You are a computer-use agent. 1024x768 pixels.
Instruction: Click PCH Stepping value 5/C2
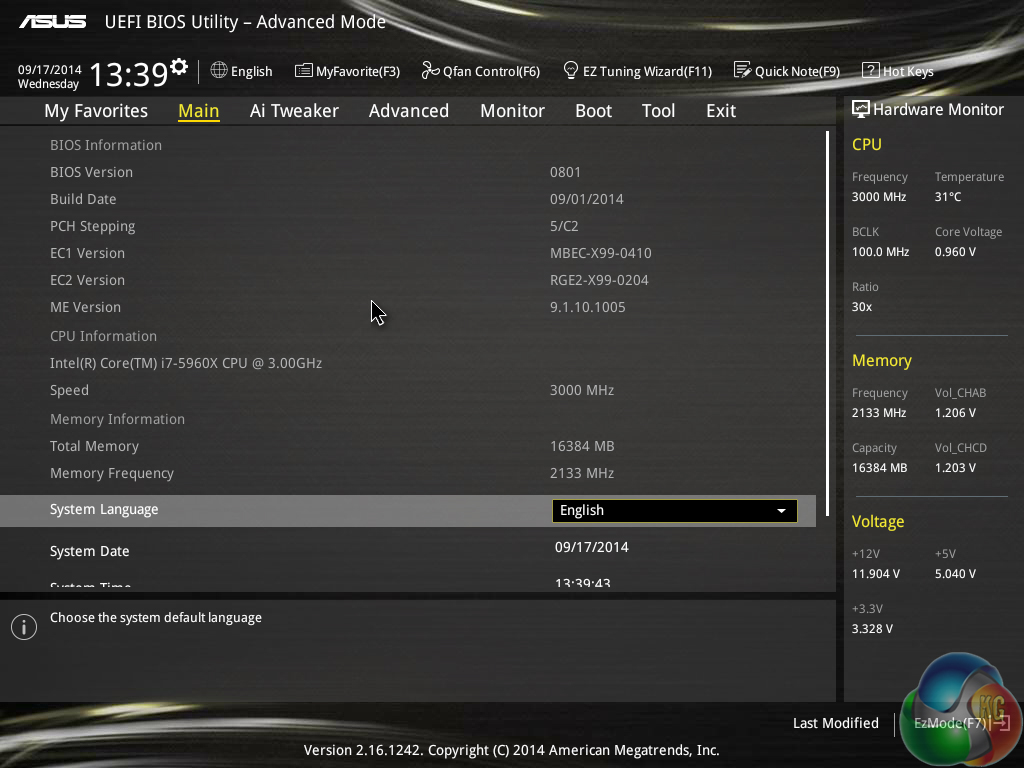(564, 226)
